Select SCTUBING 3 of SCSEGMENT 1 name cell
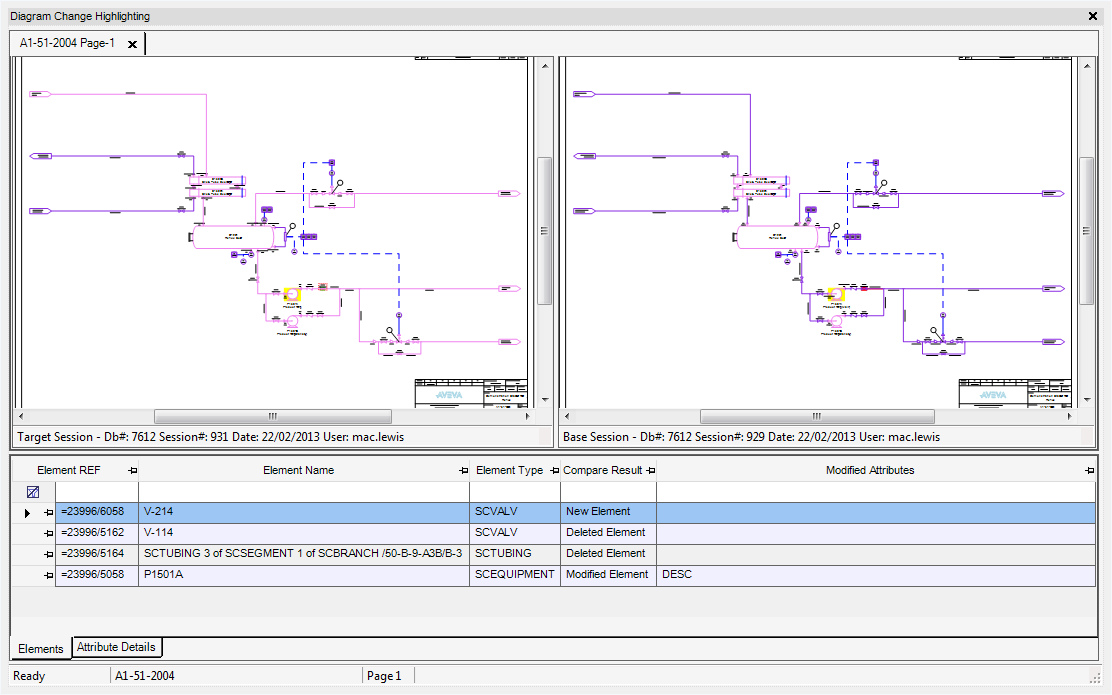This screenshot has height=695, width=1112. point(304,553)
